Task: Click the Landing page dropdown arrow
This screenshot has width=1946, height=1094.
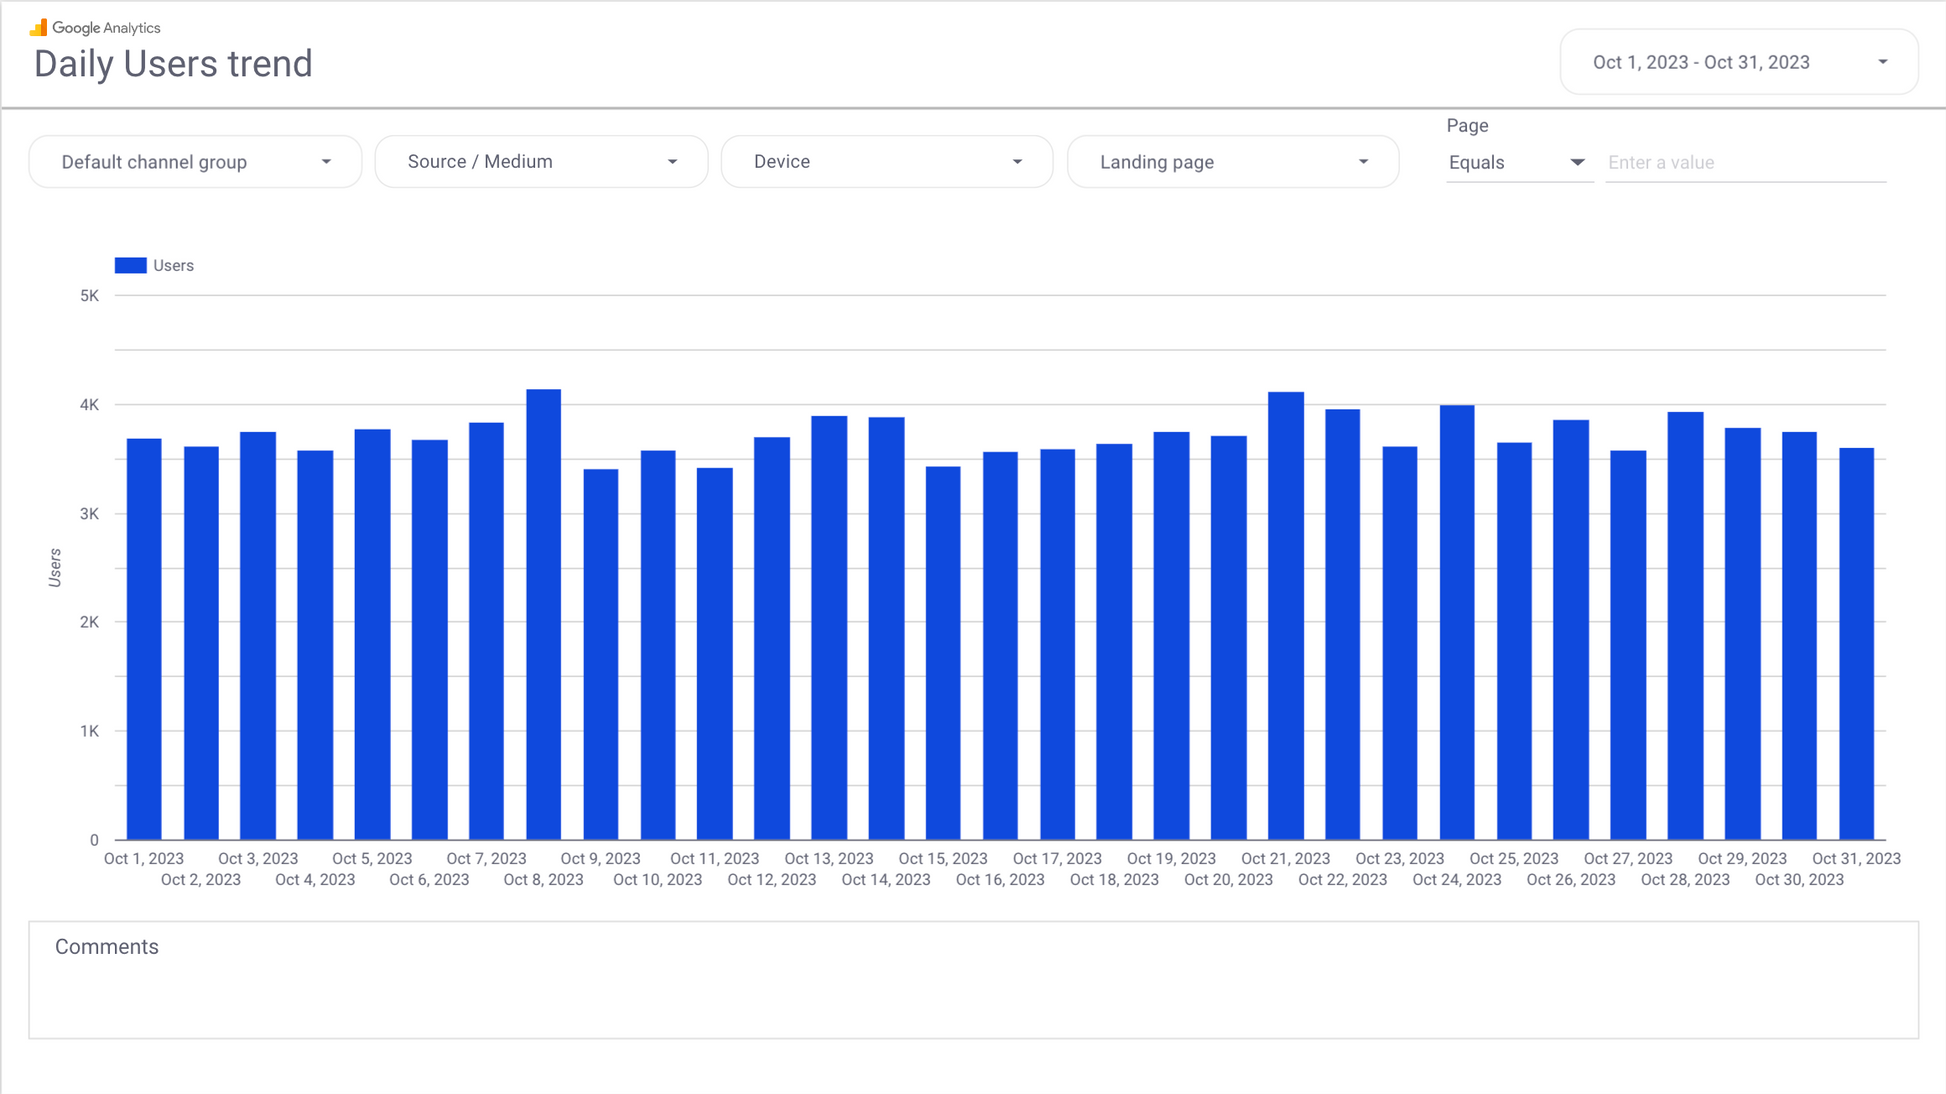Action: pyautogui.click(x=1363, y=162)
